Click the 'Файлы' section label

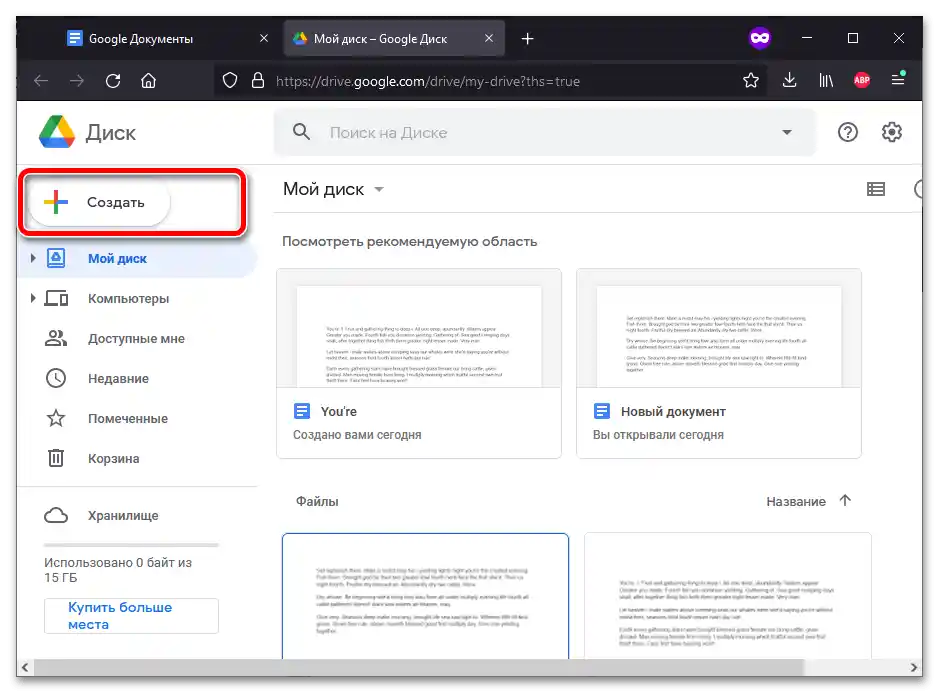click(x=317, y=501)
